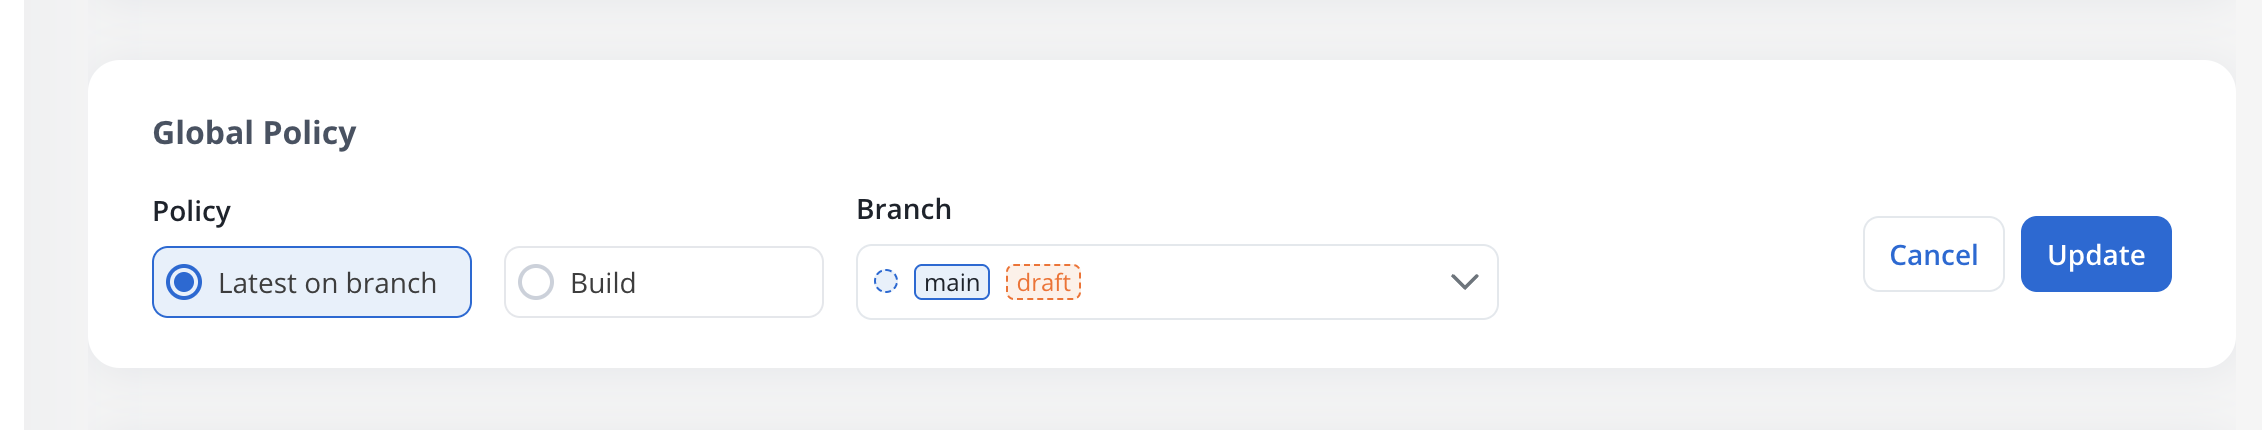Image resolution: width=2262 pixels, height=430 pixels.
Task: Click the 'Latest on branch' label text
Action: click(327, 284)
